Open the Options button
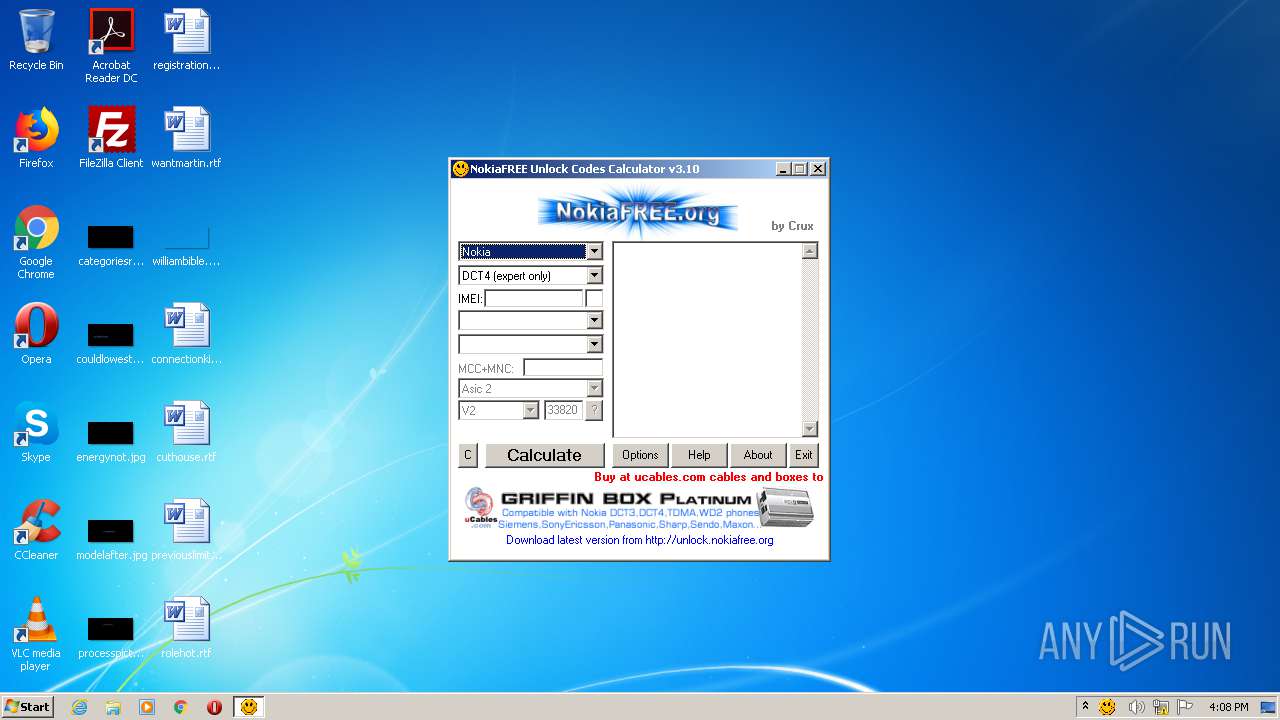The image size is (1280, 720). [640, 455]
